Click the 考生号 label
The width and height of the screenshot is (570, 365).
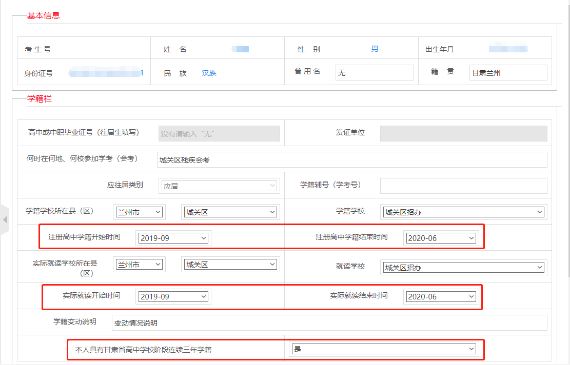[x=37, y=49]
